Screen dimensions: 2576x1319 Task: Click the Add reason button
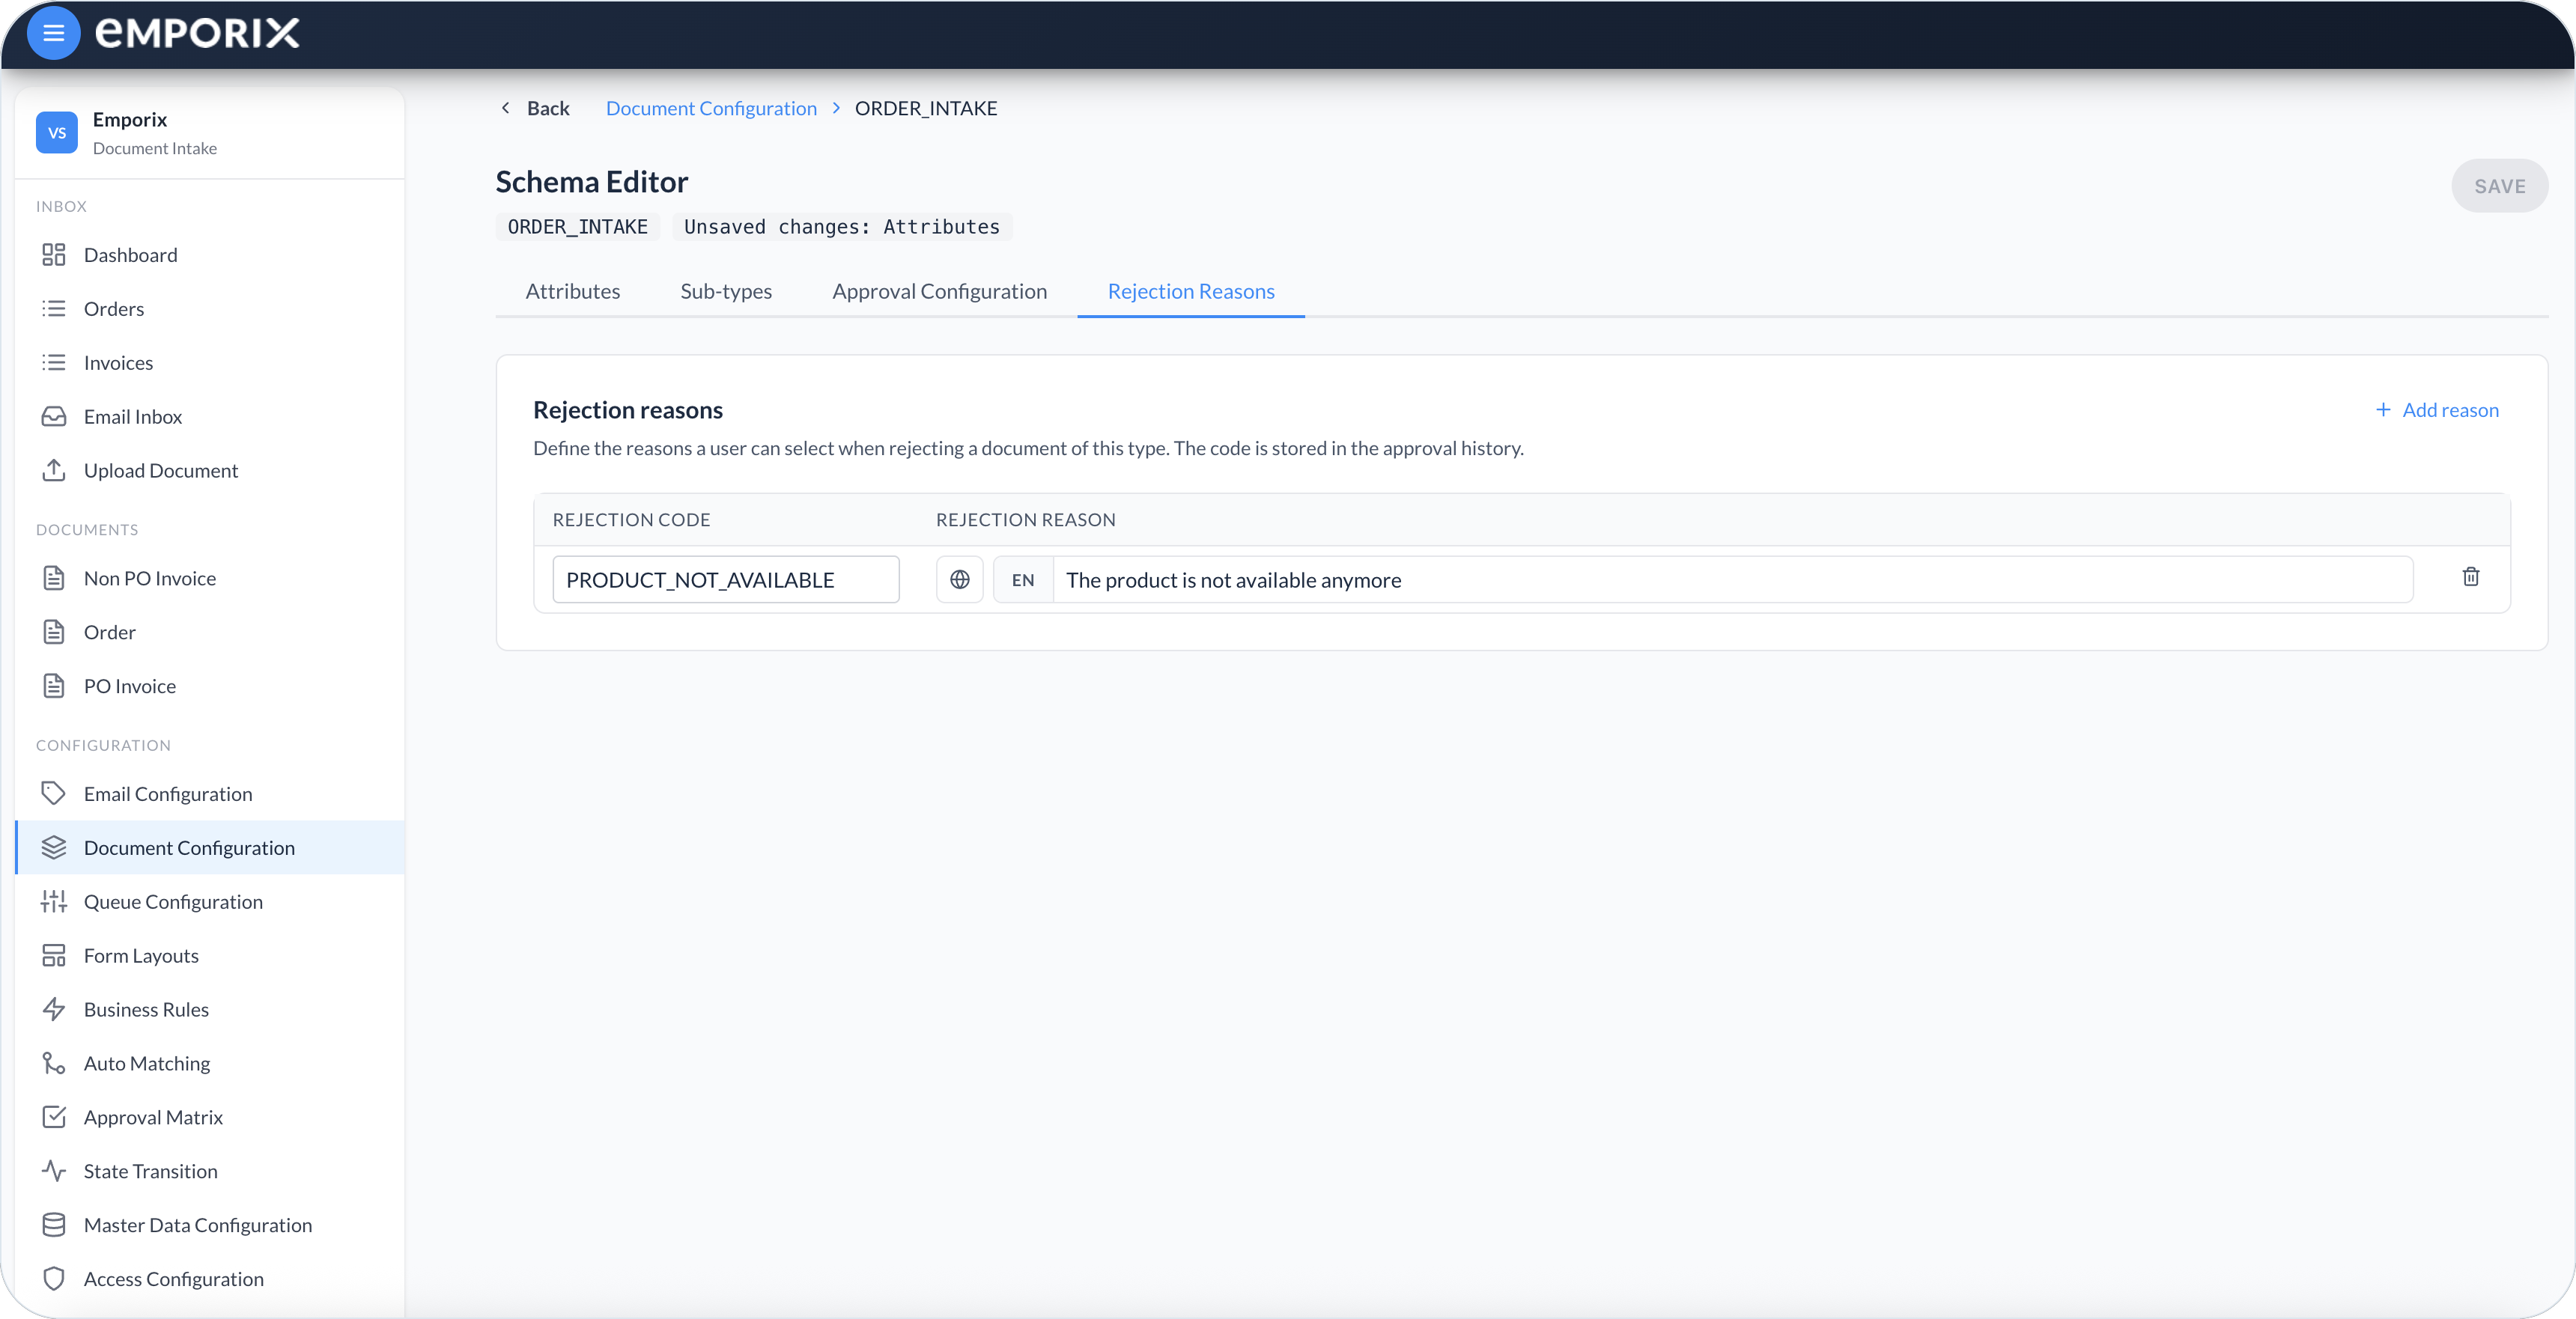pyautogui.click(x=2437, y=410)
